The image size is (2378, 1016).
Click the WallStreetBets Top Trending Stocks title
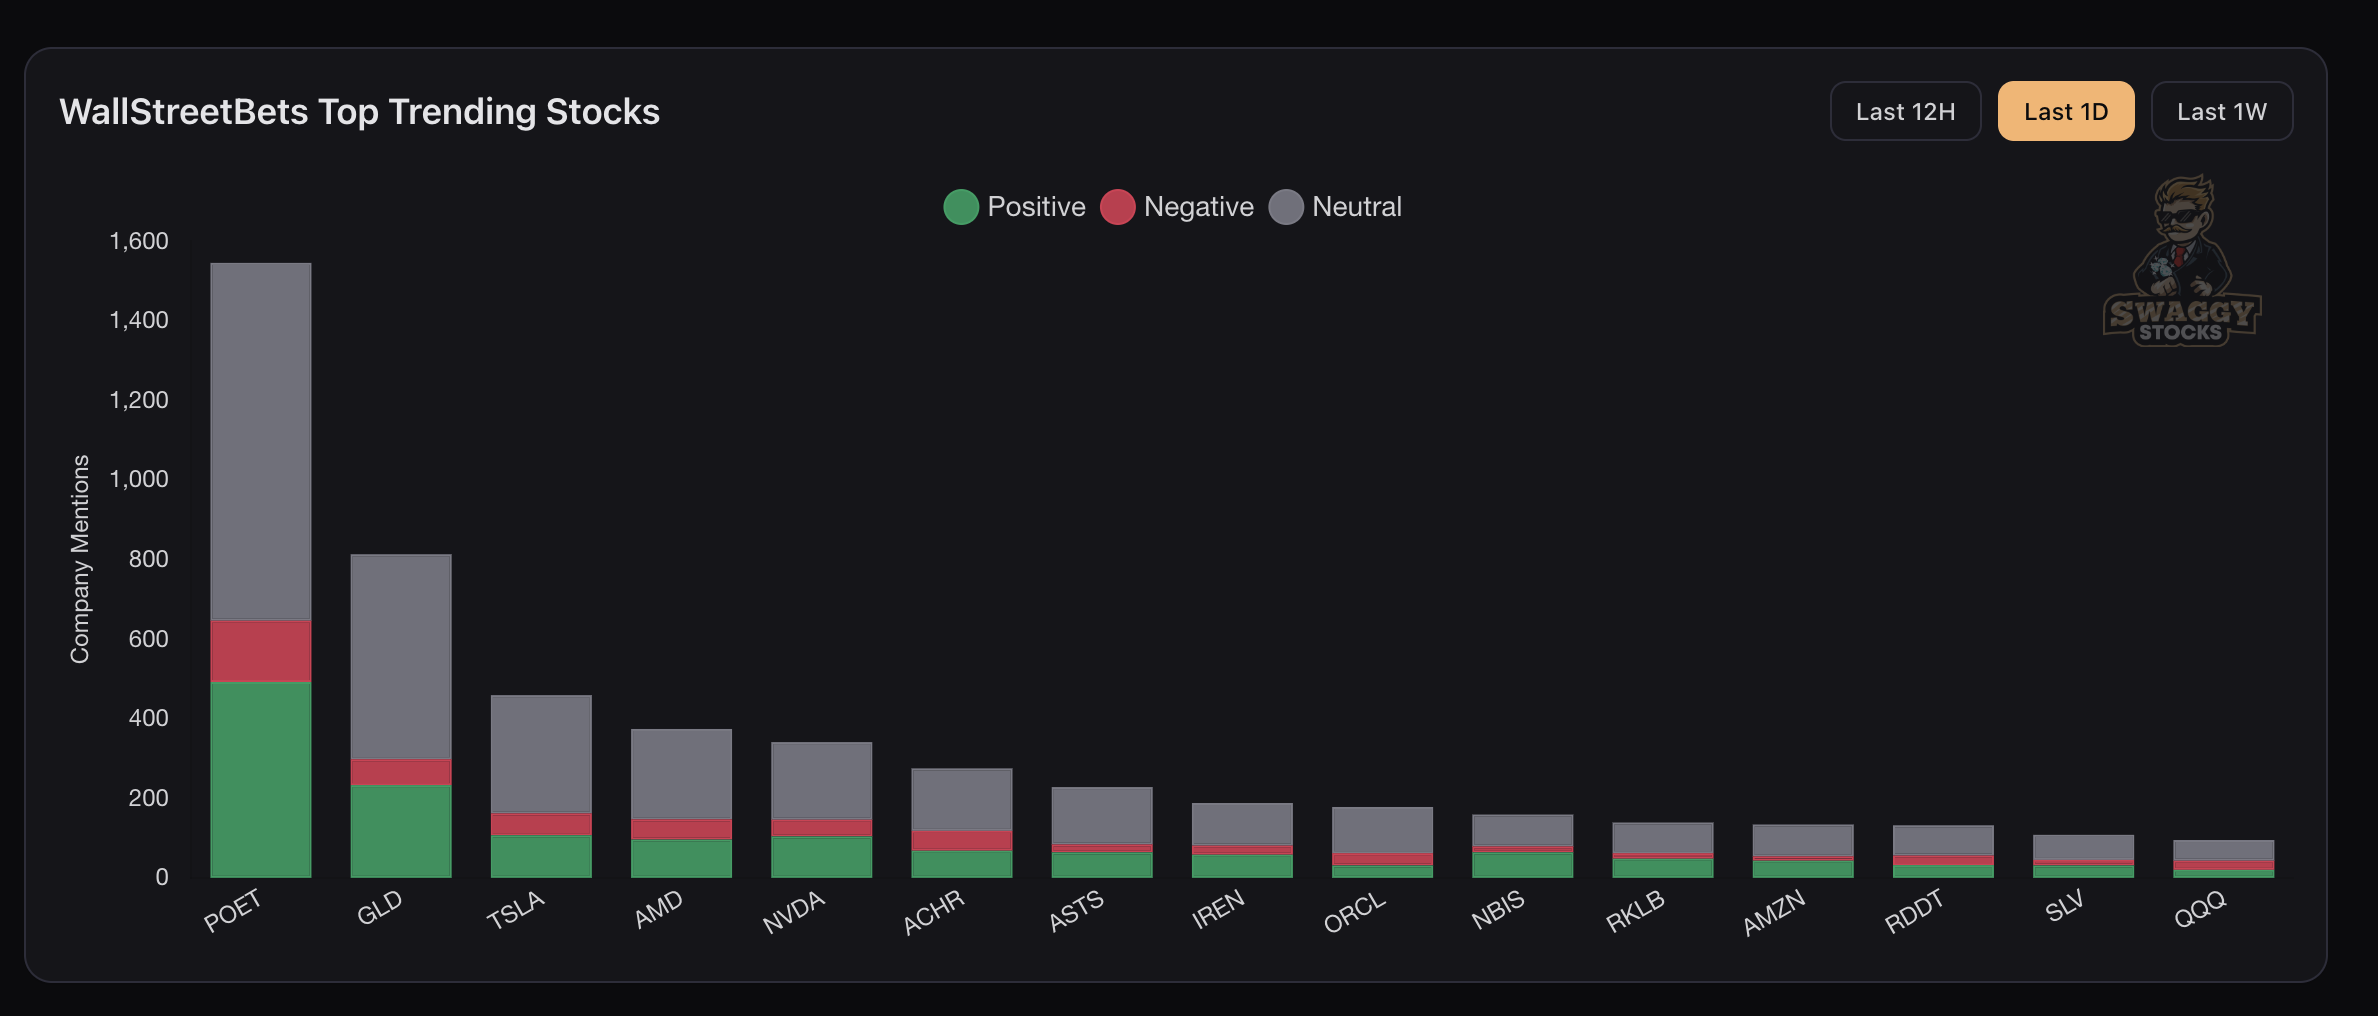[360, 112]
